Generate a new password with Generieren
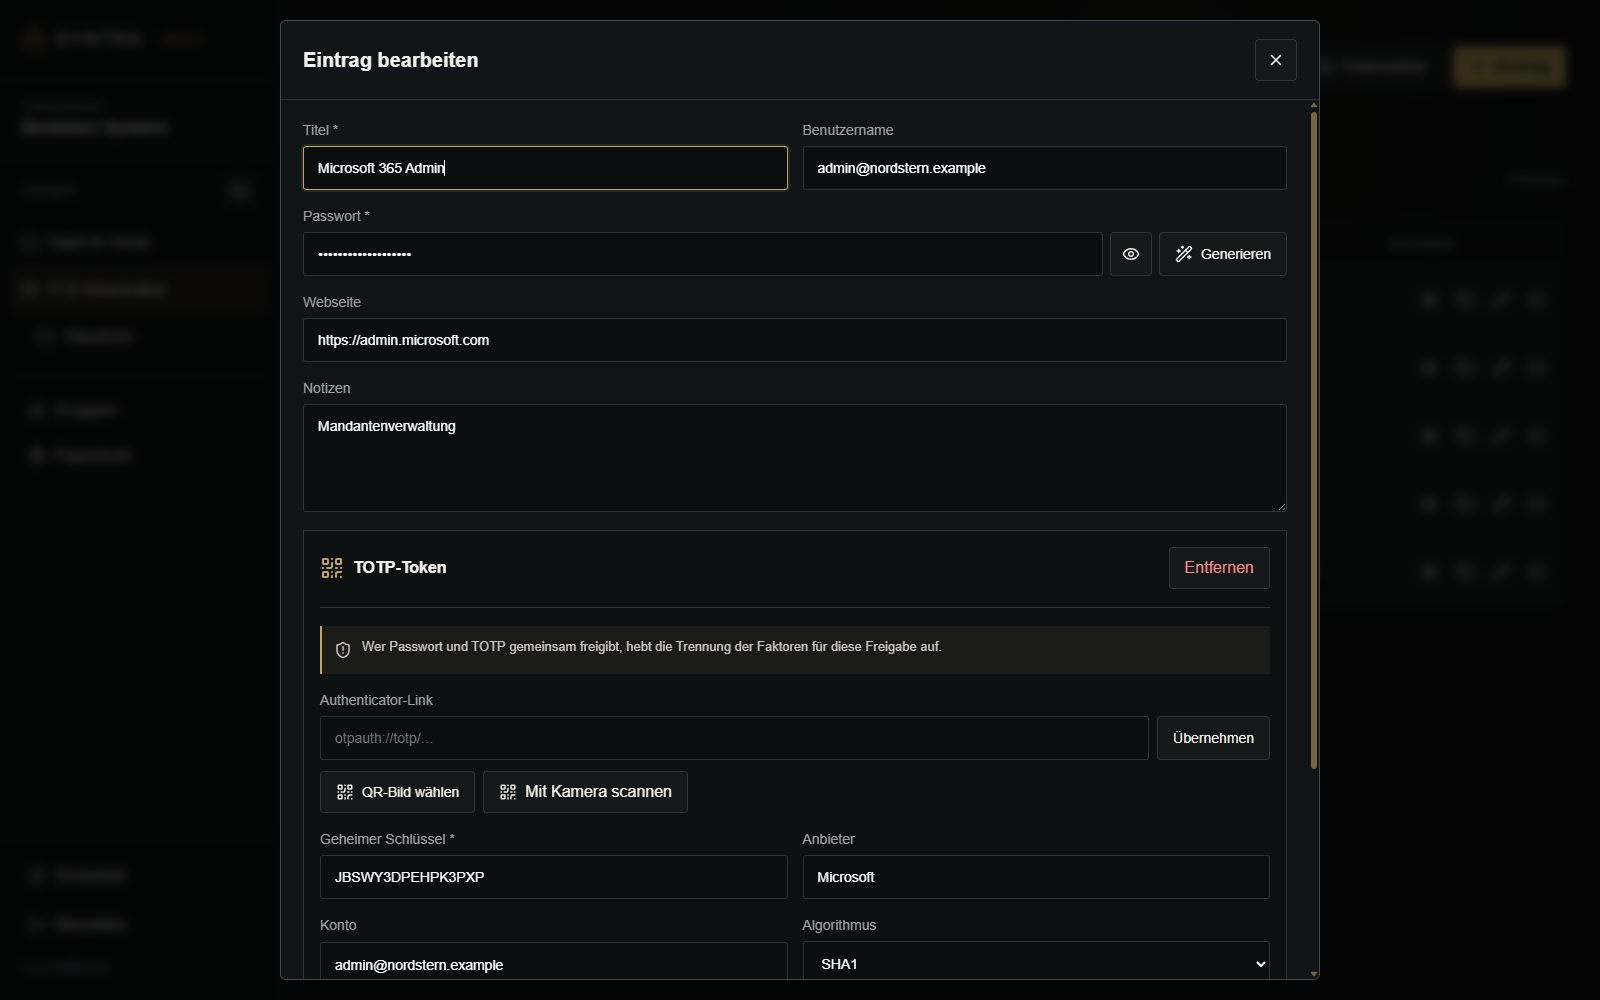1600x1000 pixels. click(x=1222, y=254)
